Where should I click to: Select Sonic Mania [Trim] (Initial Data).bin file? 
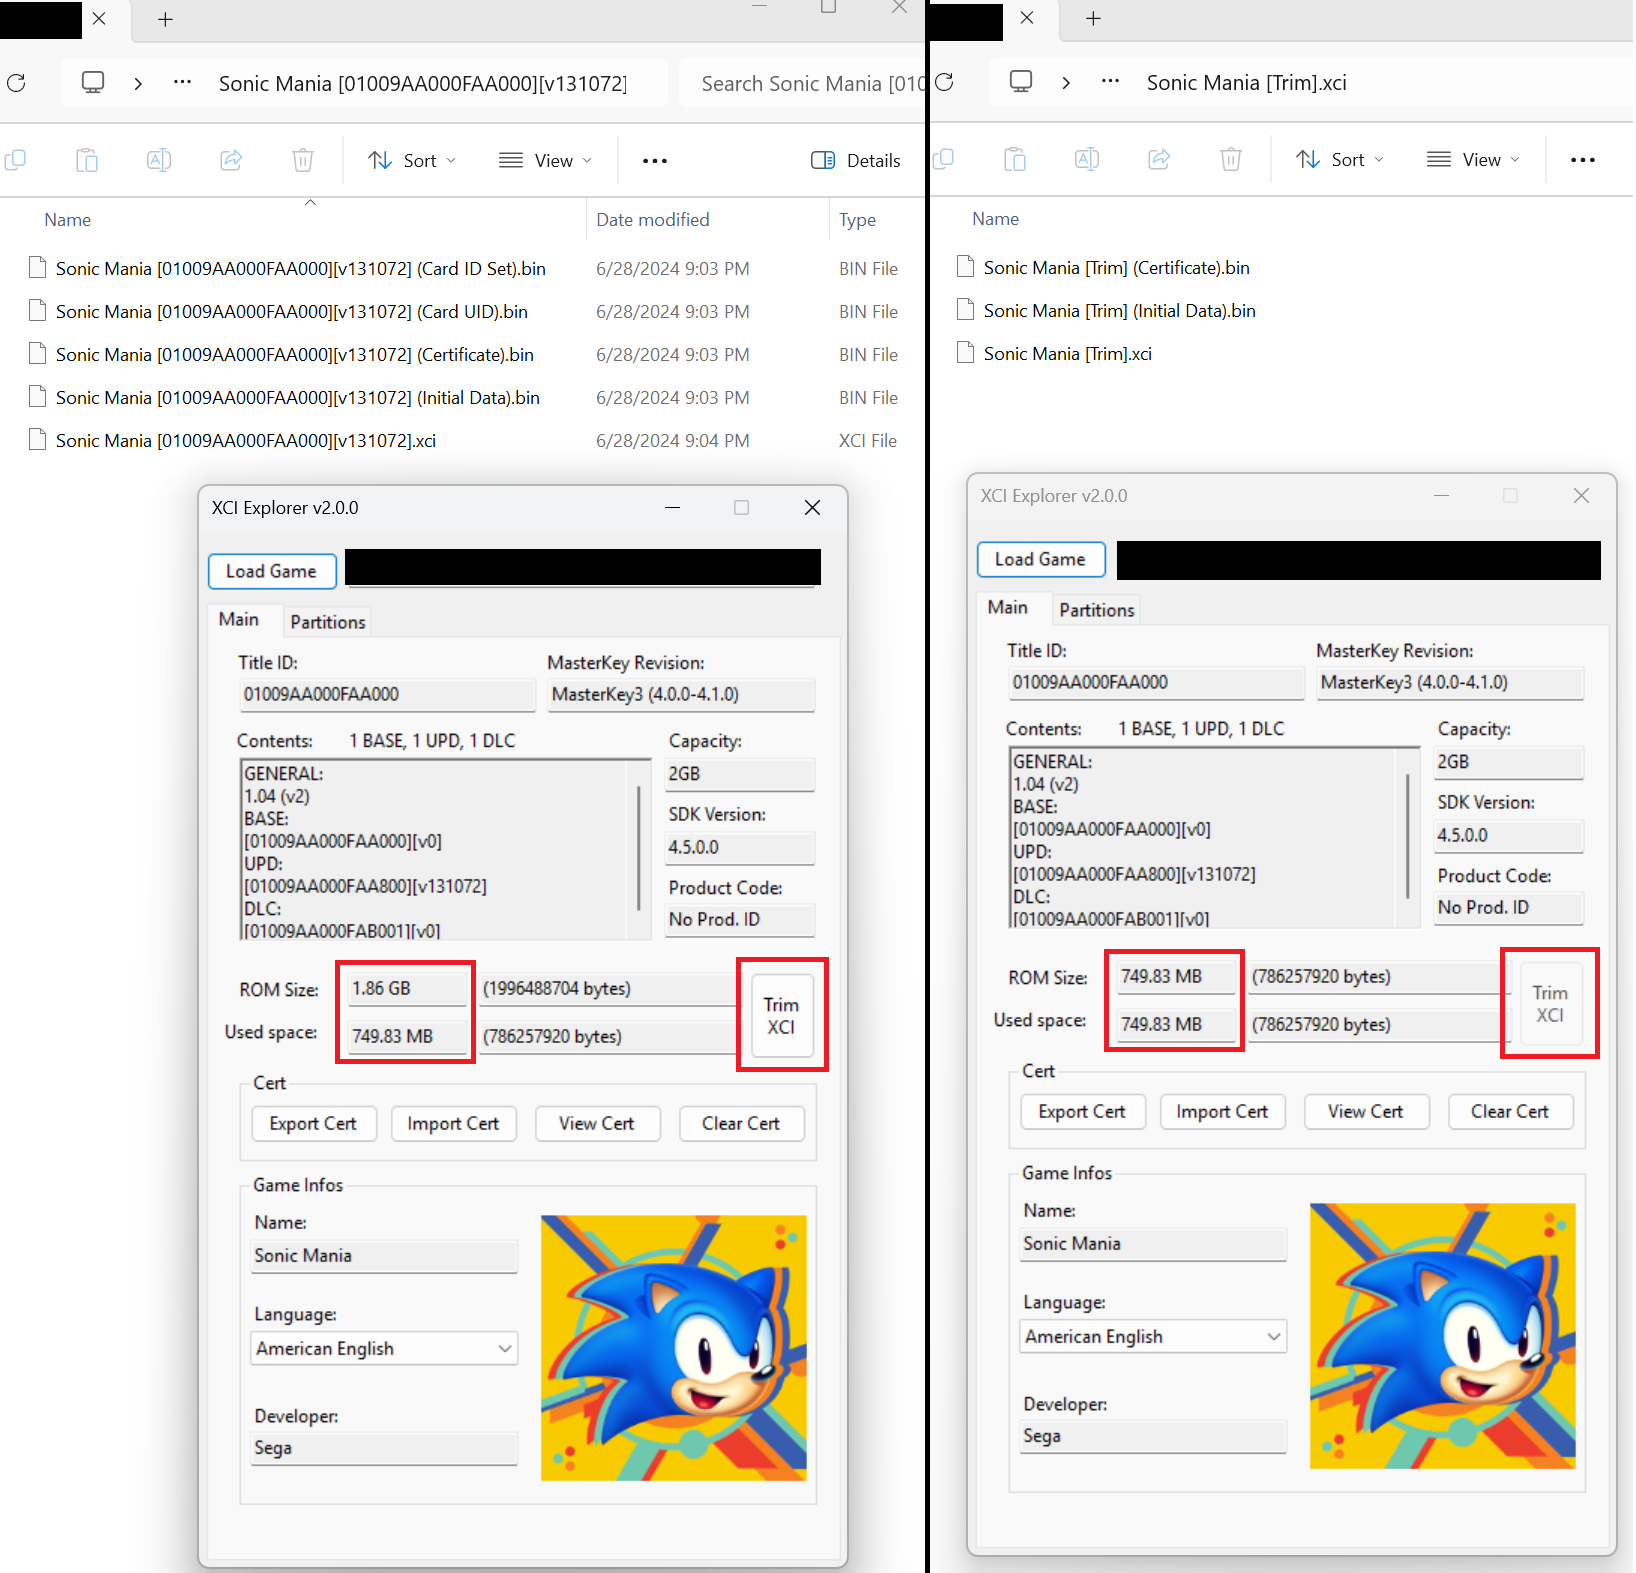1120,311
